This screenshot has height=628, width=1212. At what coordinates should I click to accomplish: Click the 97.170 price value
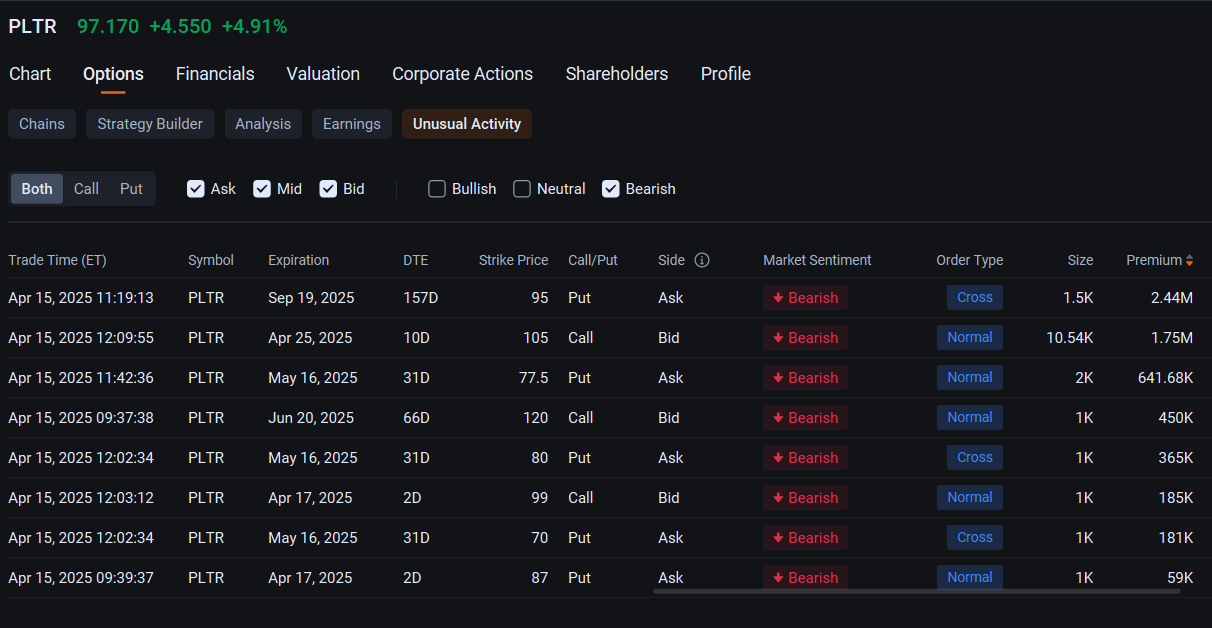tap(108, 27)
